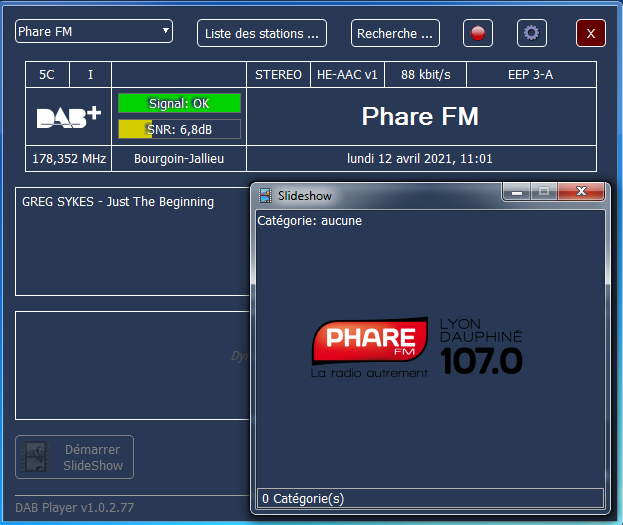Viewport: 623px width, 525px height.
Task: Click the Démarrer SlideShow button
Action: click(x=74, y=457)
